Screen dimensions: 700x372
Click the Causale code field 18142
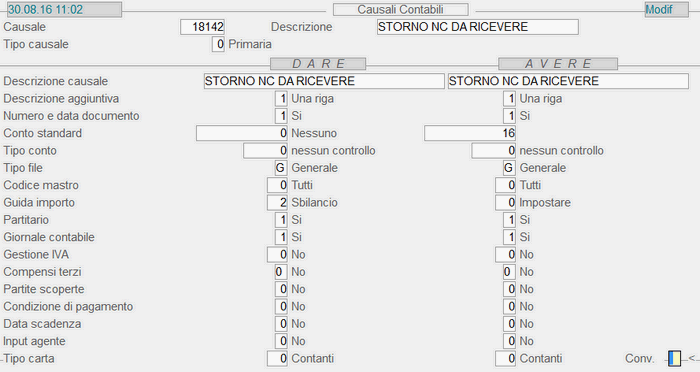(x=202, y=27)
